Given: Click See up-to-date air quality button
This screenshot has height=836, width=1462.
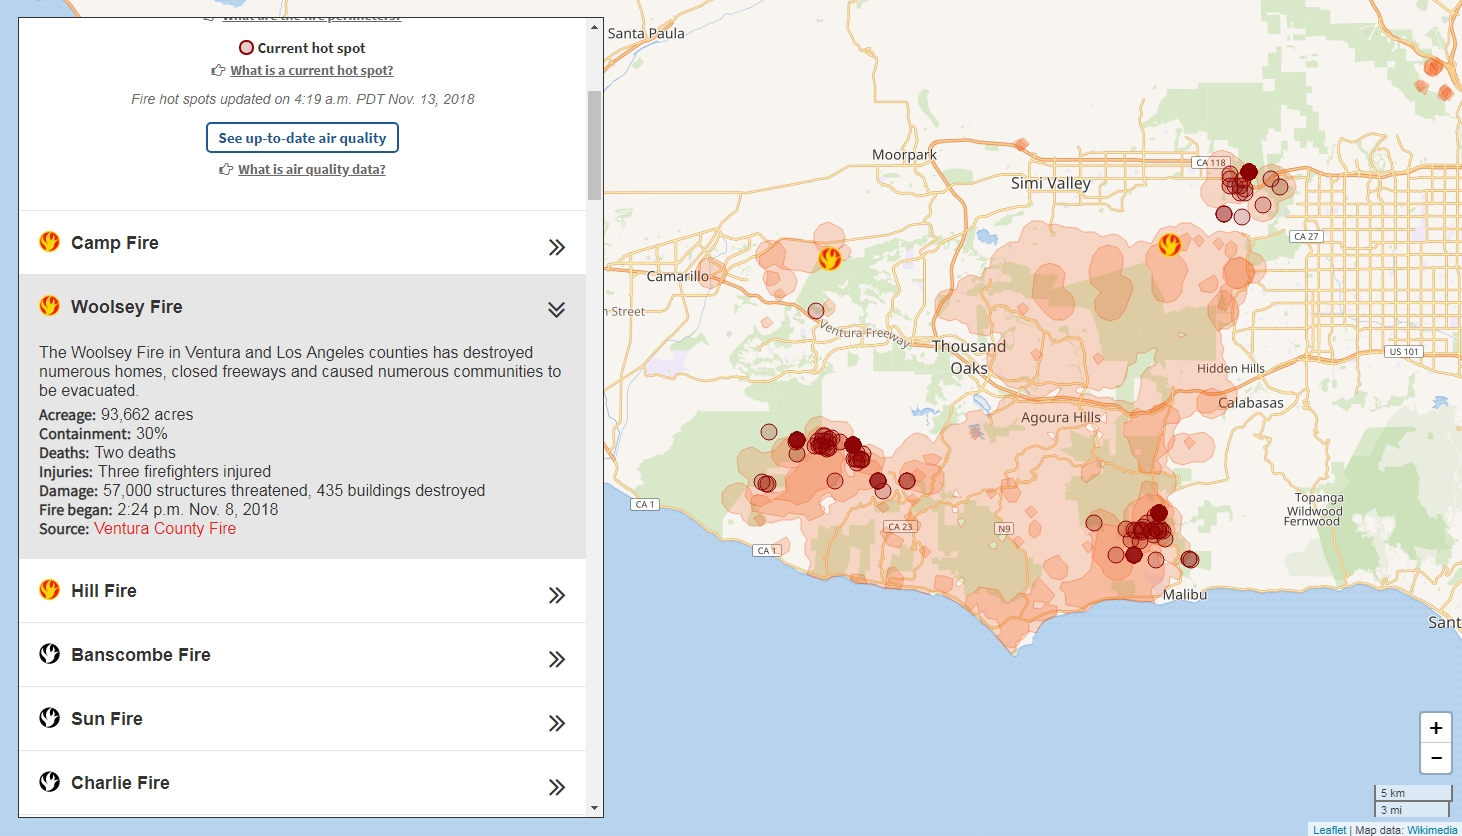Looking at the screenshot, I should [x=302, y=137].
